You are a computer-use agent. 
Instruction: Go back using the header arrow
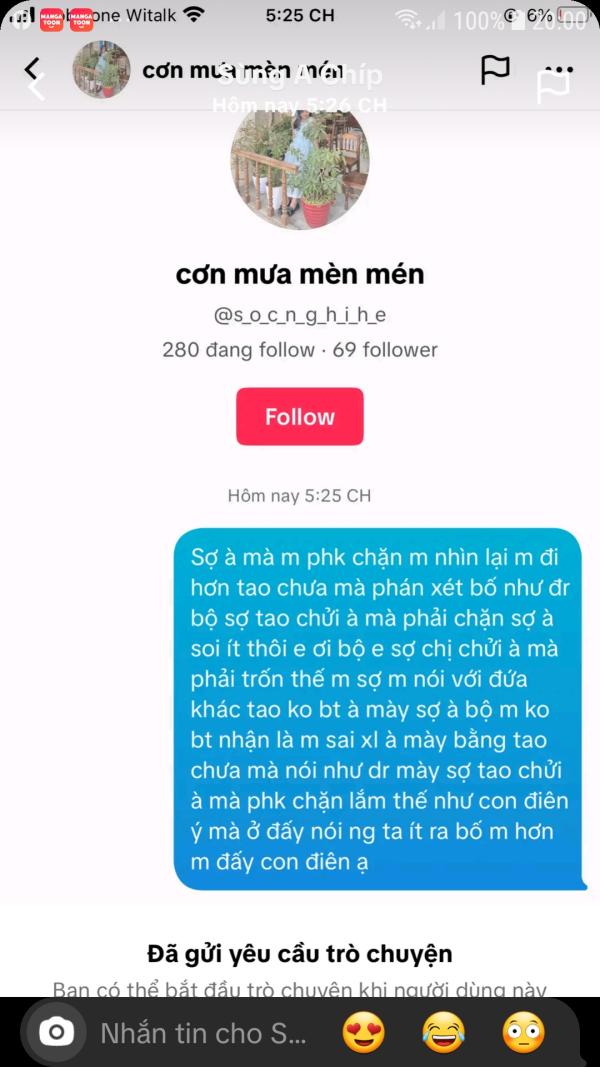click(31, 69)
